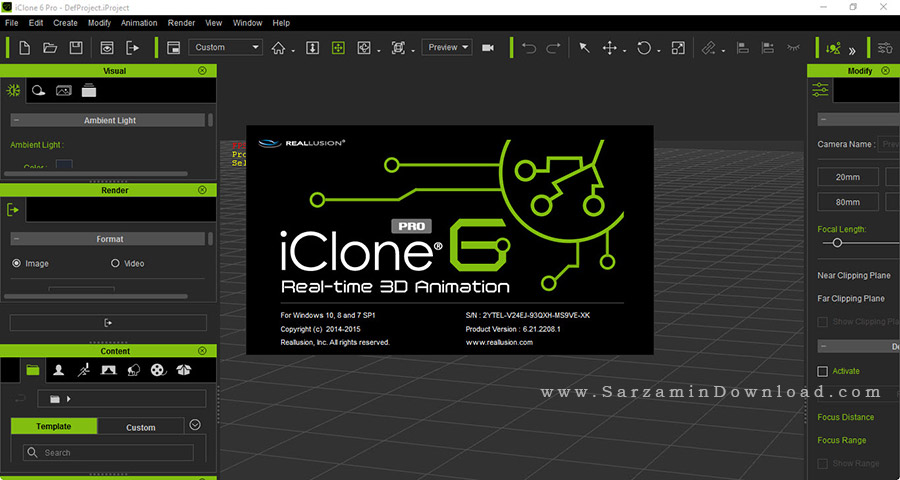Click the export arrow icon in top toolbar
Viewport: 900px width, 480px height.
coord(133,48)
